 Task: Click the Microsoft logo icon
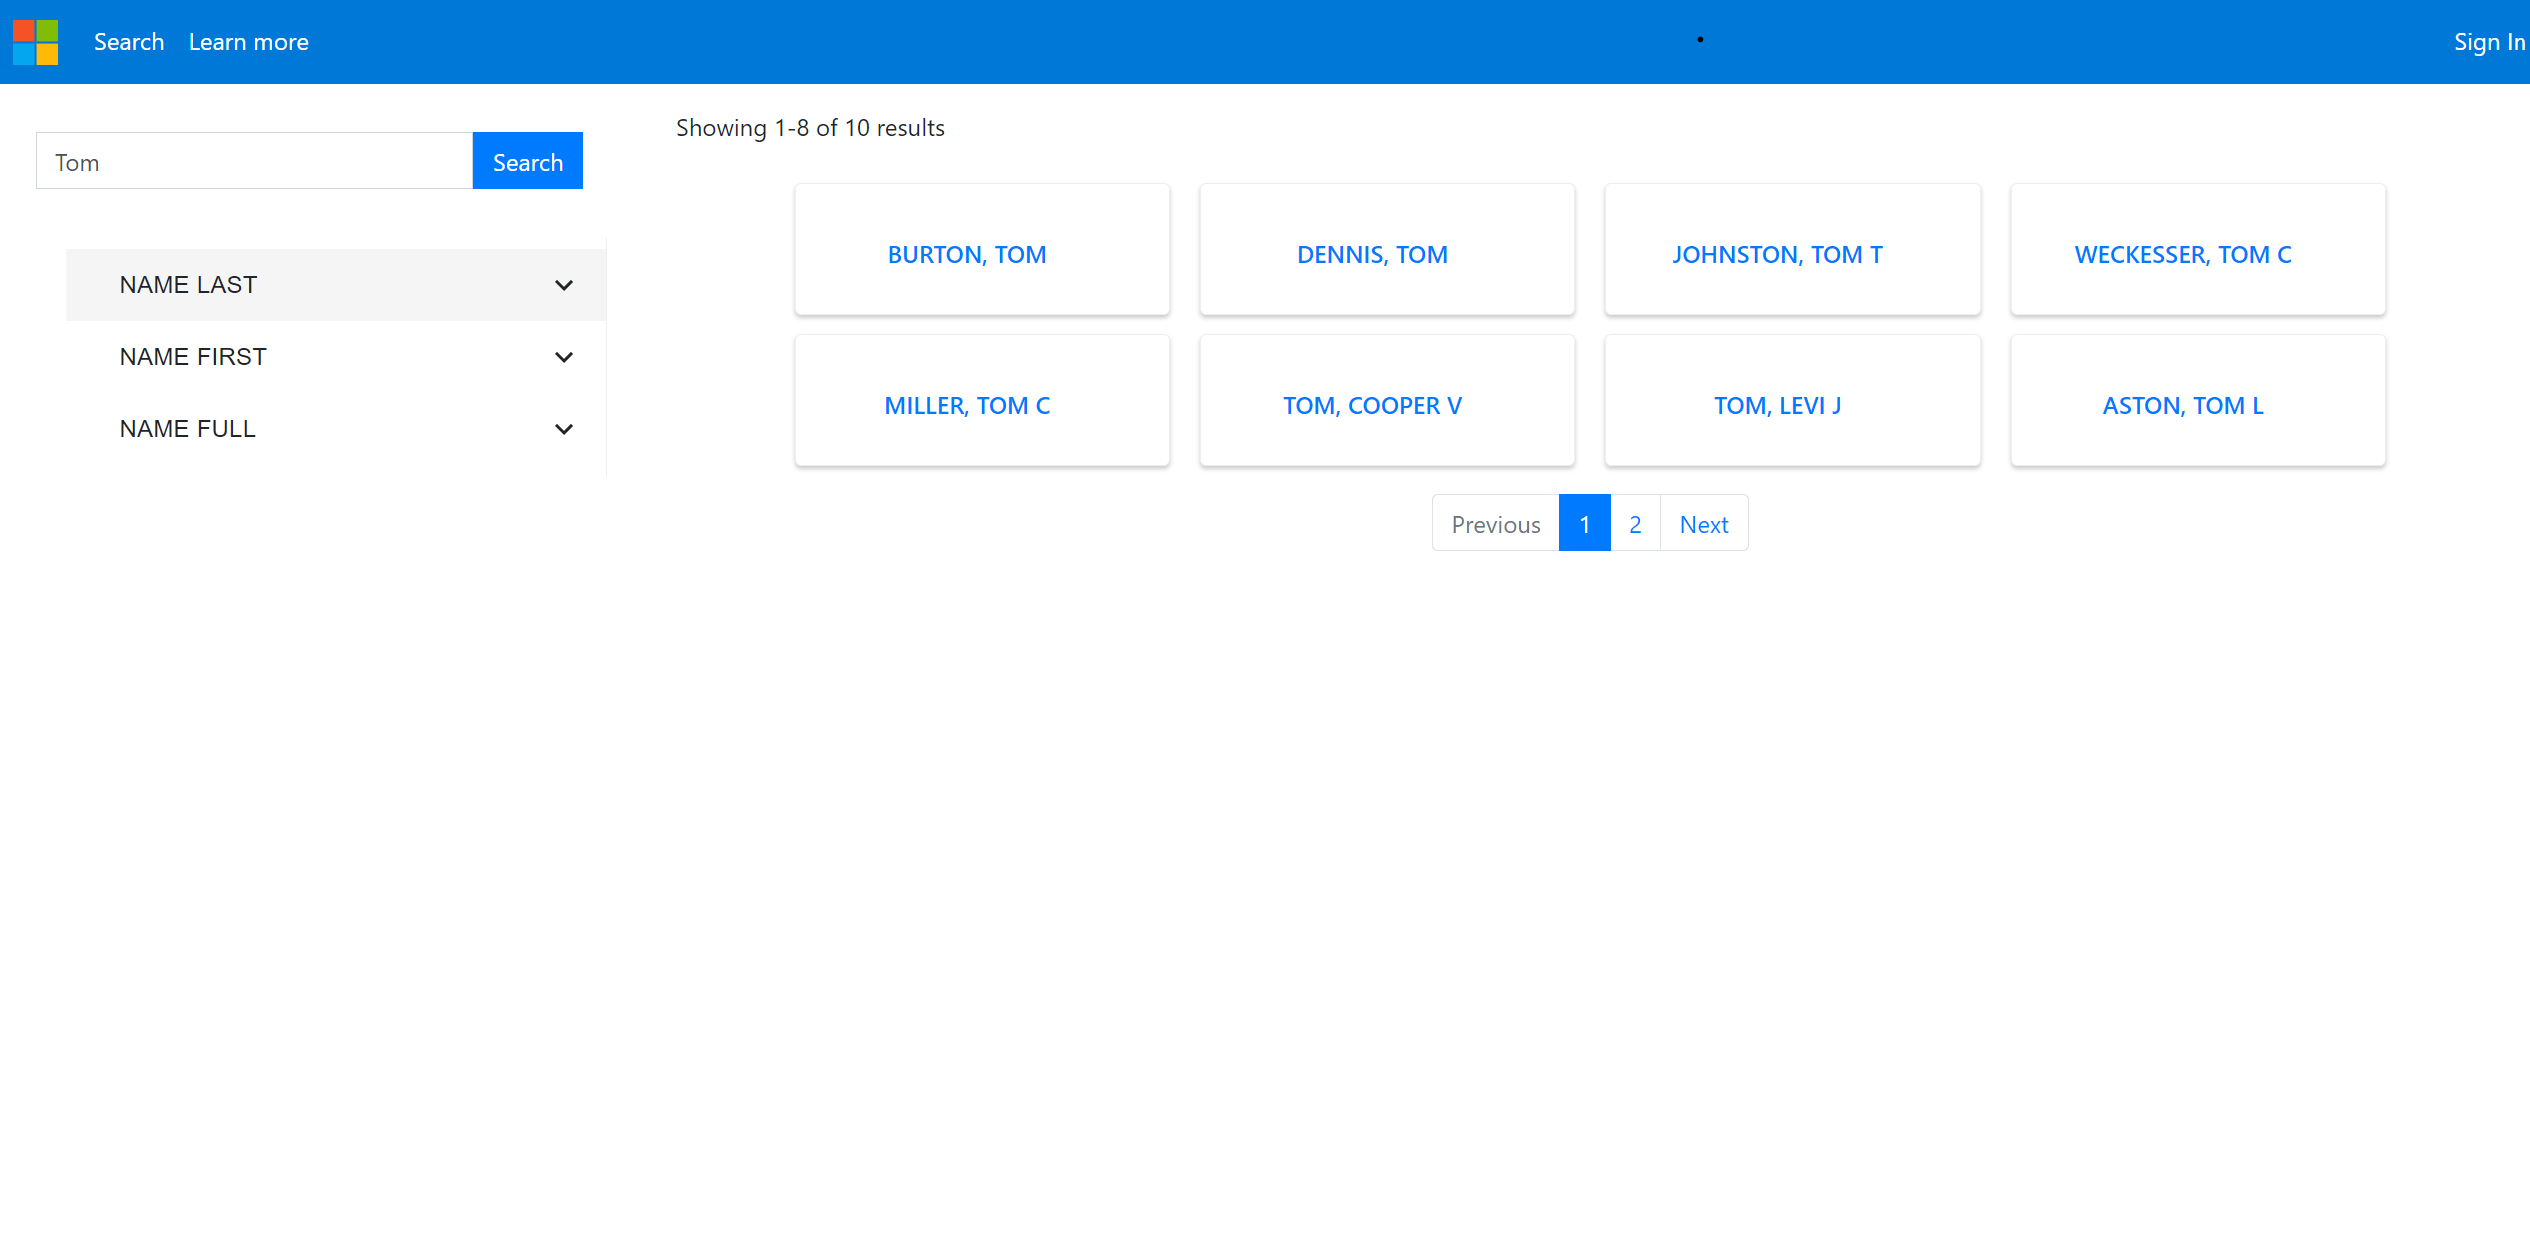36,42
